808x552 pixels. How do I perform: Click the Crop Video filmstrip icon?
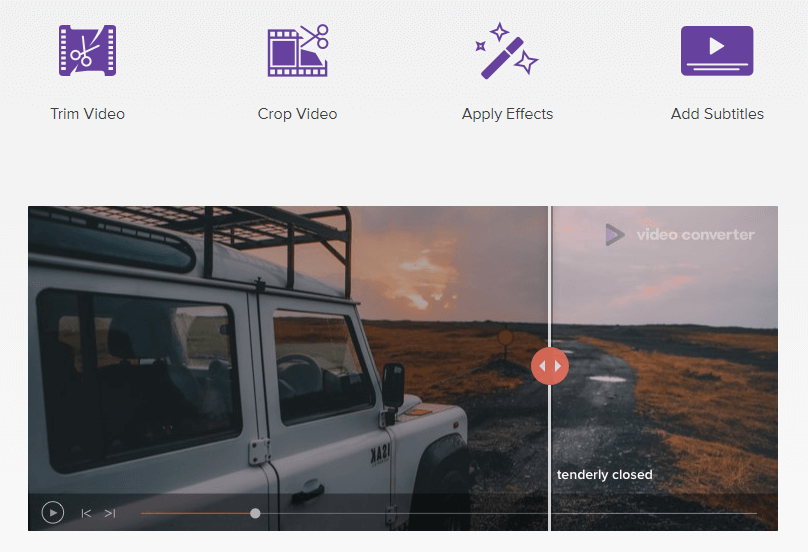pyautogui.click(x=298, y=51)
